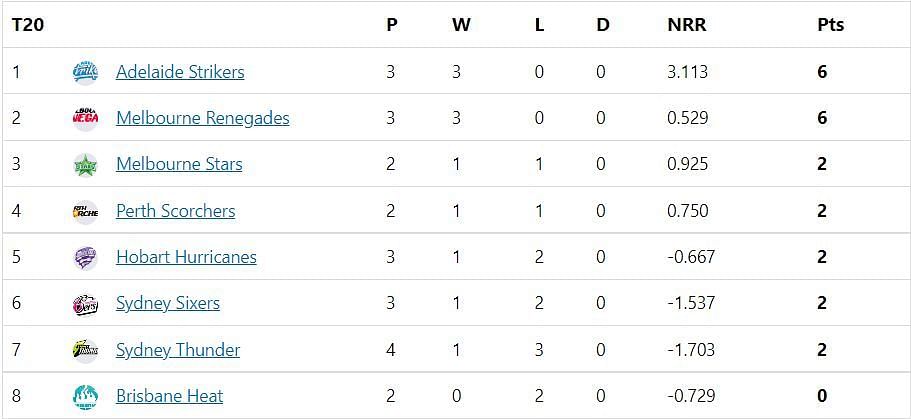Click the W wins column header
This screenshot has height=419, width=911.
pyautogui.click(x=461, y=26)
